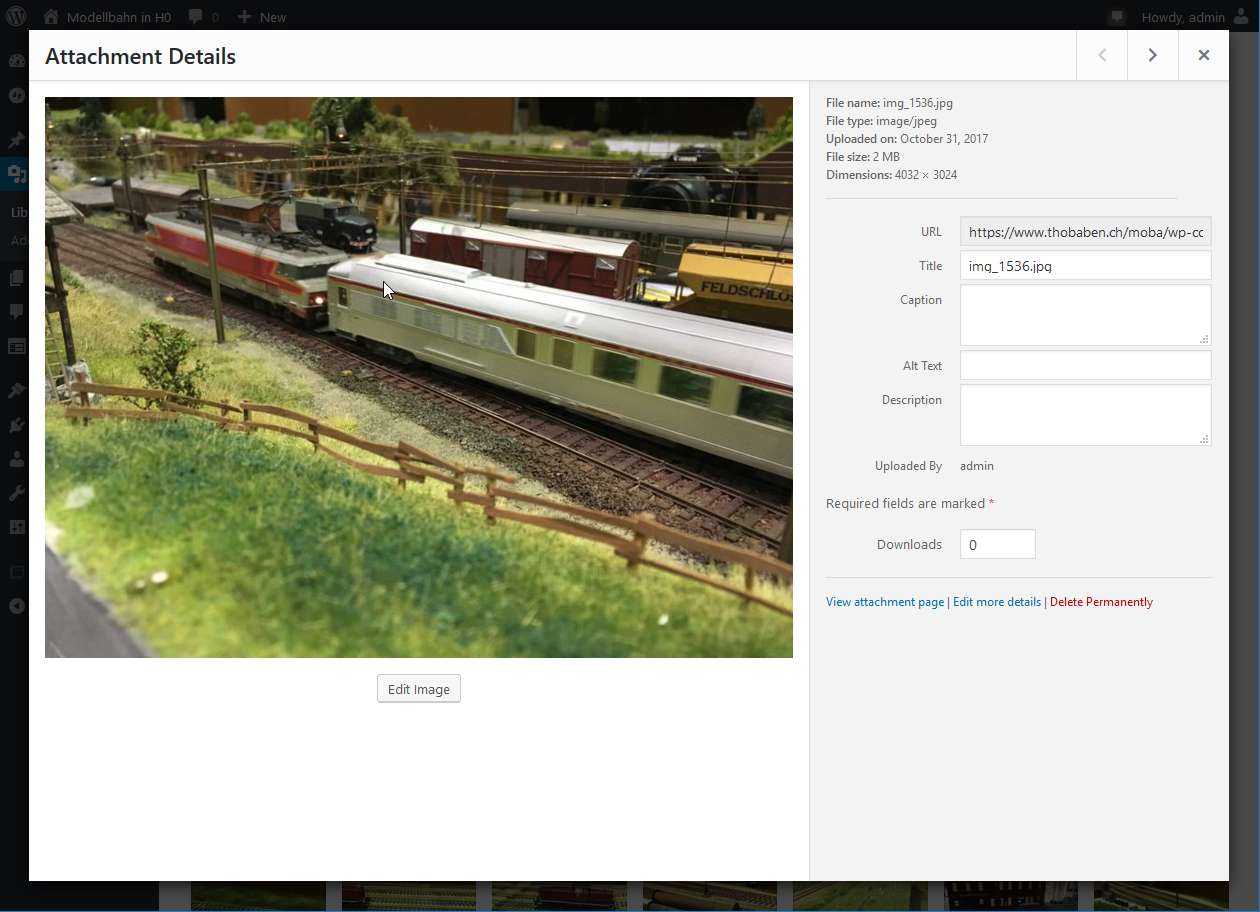Open the Users person icon in the sidebar
Screen dimensions: 1260x912
(x=17, y=459)
